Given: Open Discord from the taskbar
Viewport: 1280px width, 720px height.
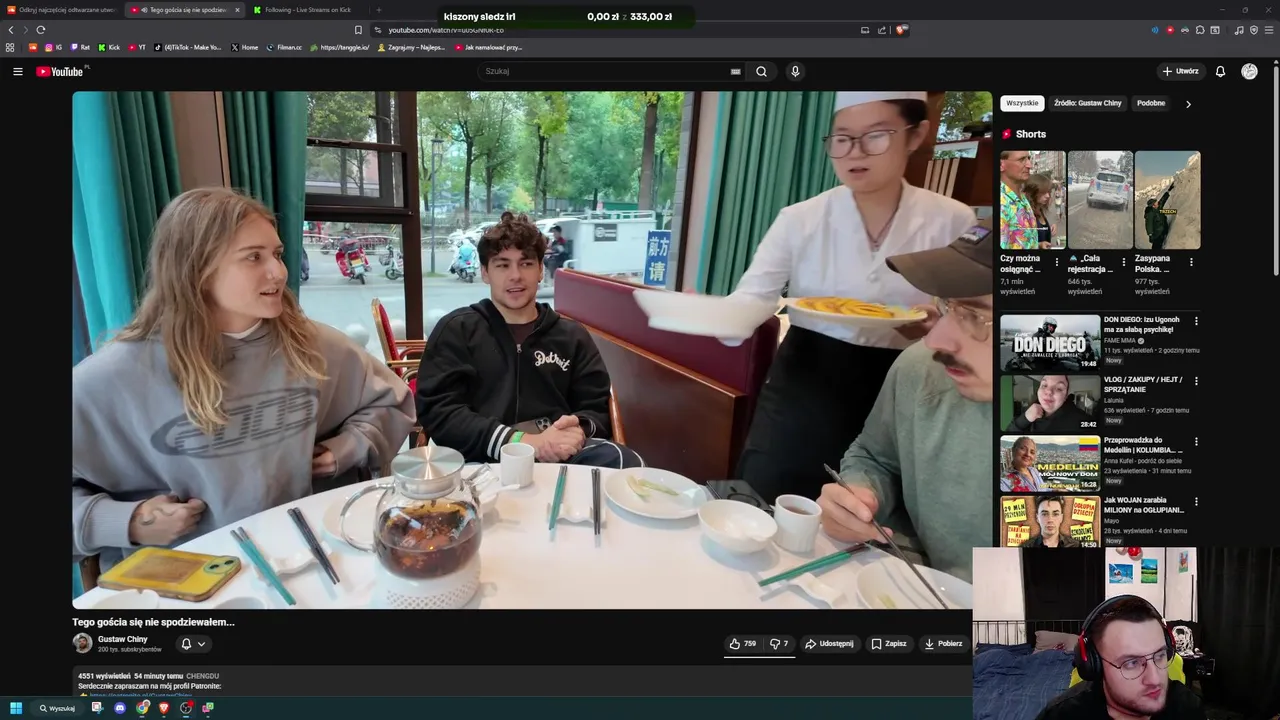Looking at the screenshot, I should coord(120,708).
